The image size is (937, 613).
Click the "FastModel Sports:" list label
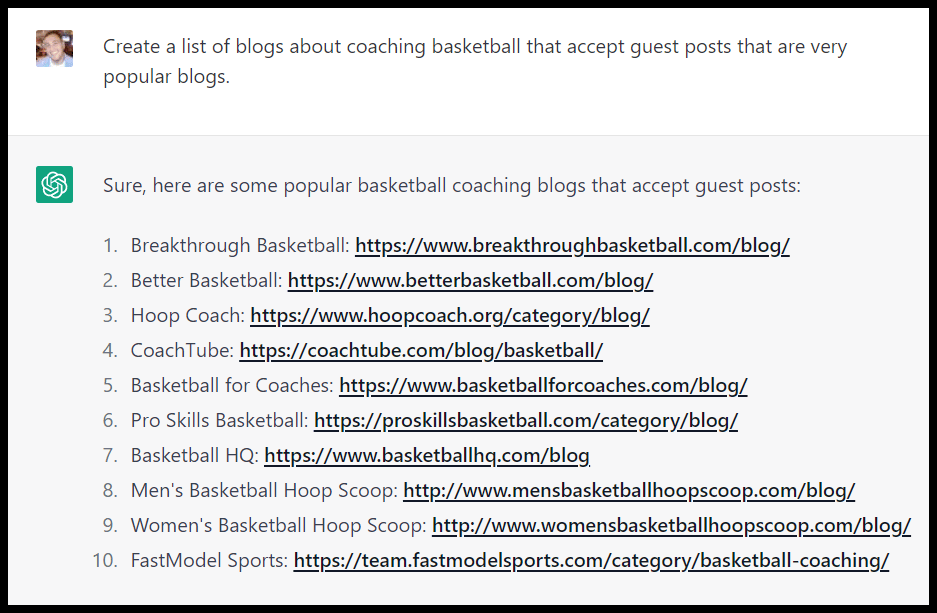point(209,561)
